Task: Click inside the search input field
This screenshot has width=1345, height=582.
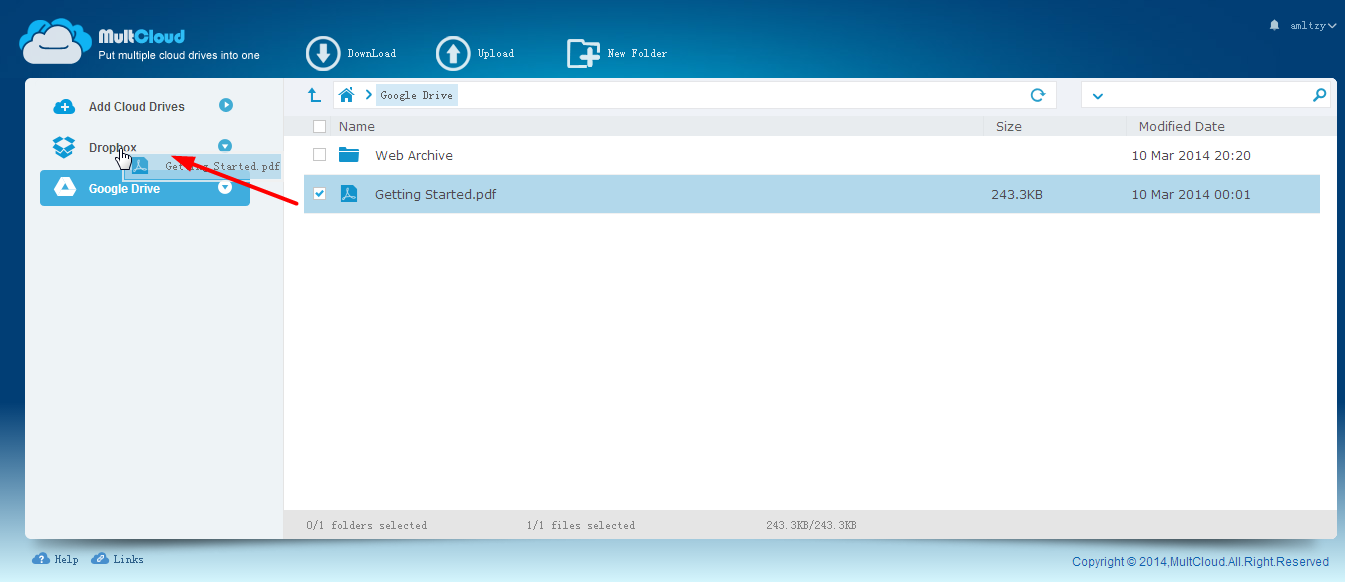Action: click(x=1206, y=95)
